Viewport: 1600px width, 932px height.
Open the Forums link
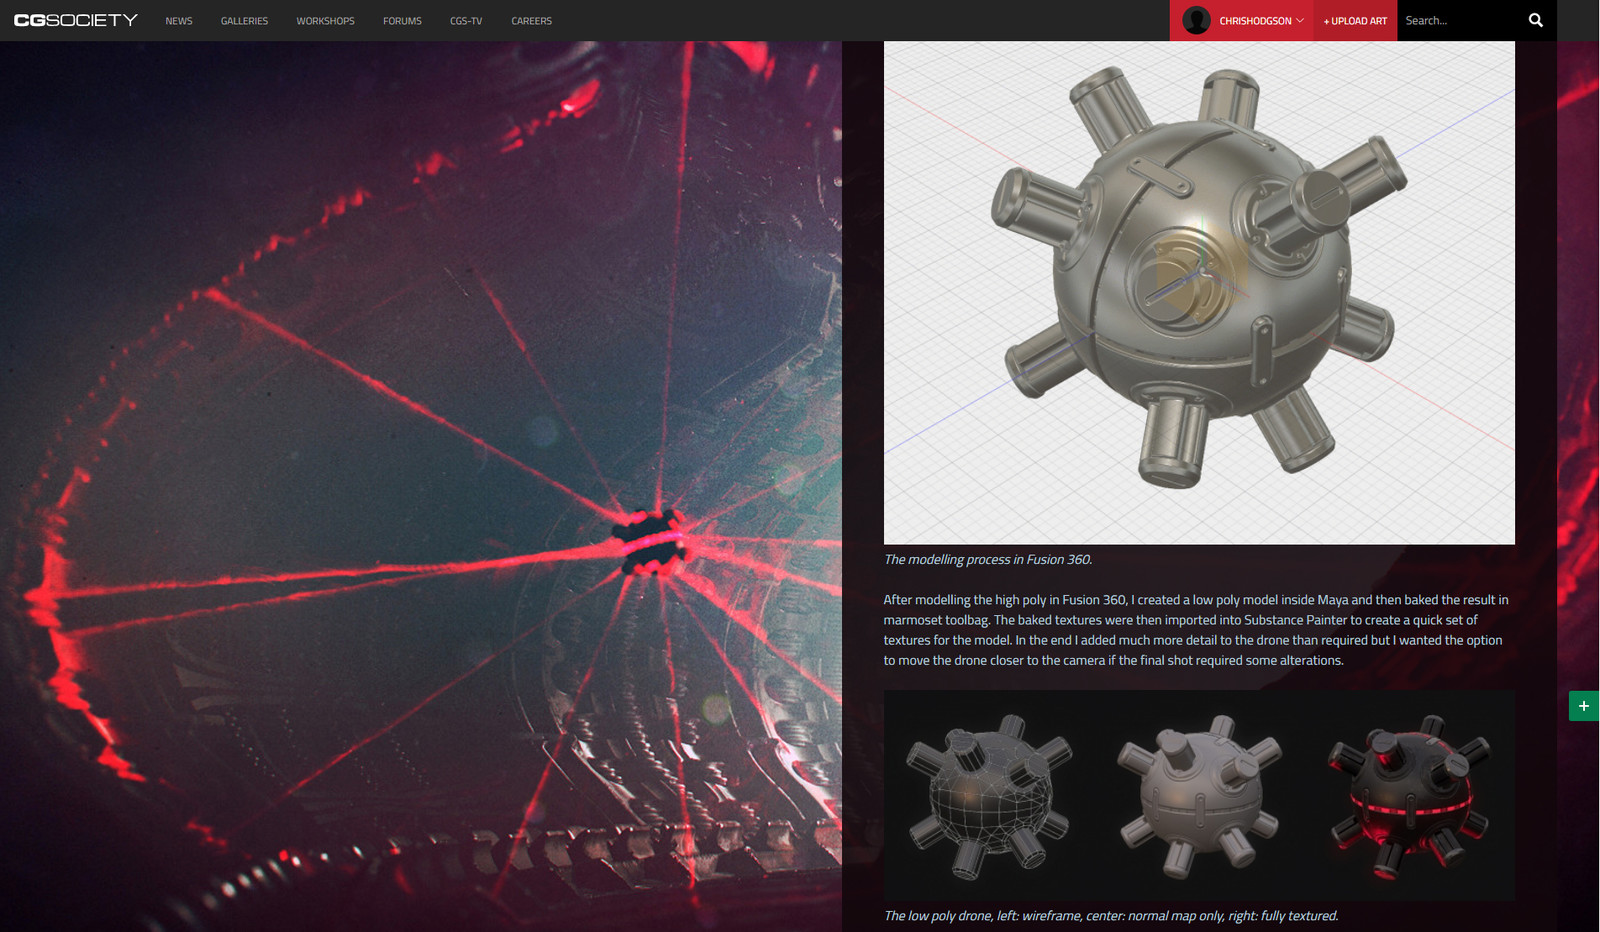click(x=402, y=21)
